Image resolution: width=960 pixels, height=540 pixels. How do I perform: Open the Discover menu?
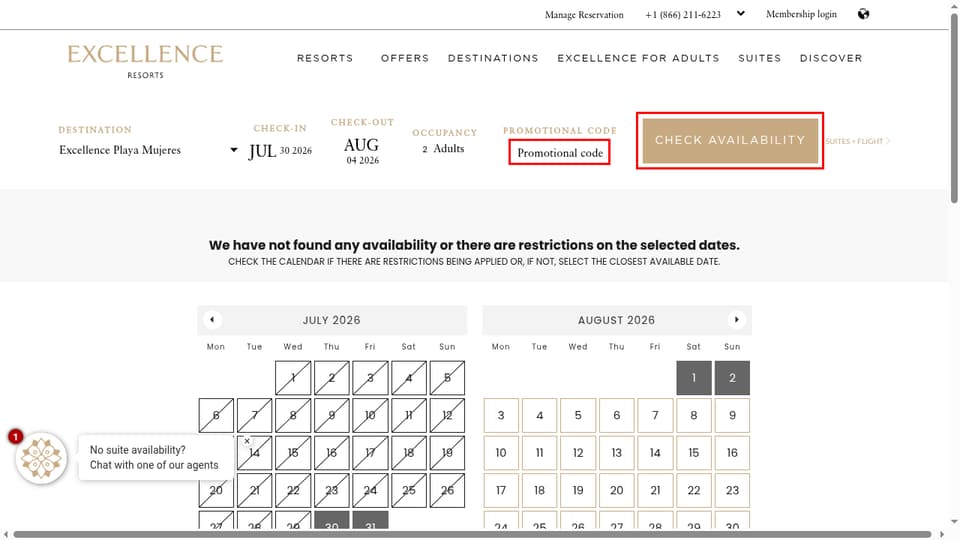831,58
